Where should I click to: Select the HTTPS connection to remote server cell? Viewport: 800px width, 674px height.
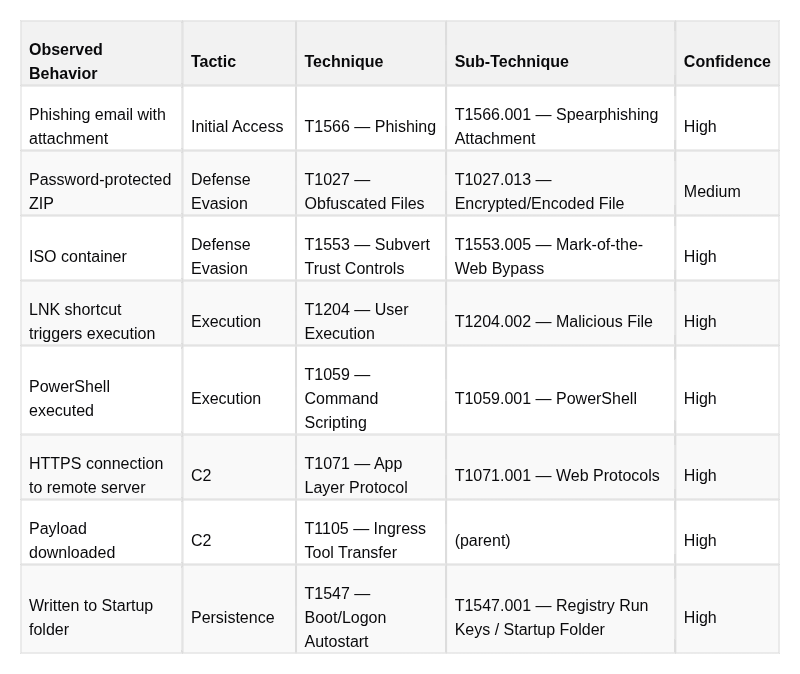[101, 467]
